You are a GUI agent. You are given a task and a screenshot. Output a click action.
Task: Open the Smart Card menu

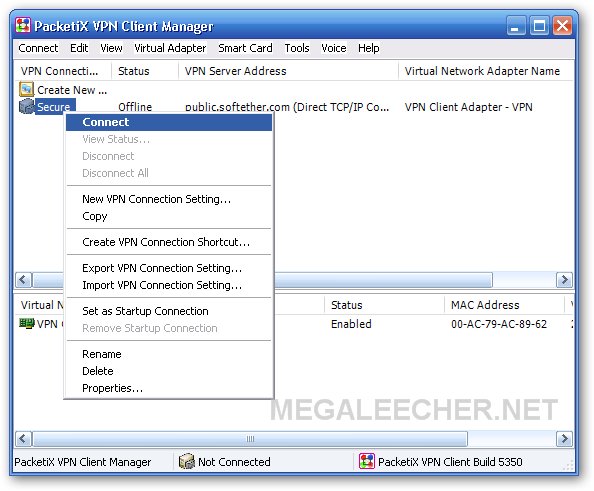point(245,48)
